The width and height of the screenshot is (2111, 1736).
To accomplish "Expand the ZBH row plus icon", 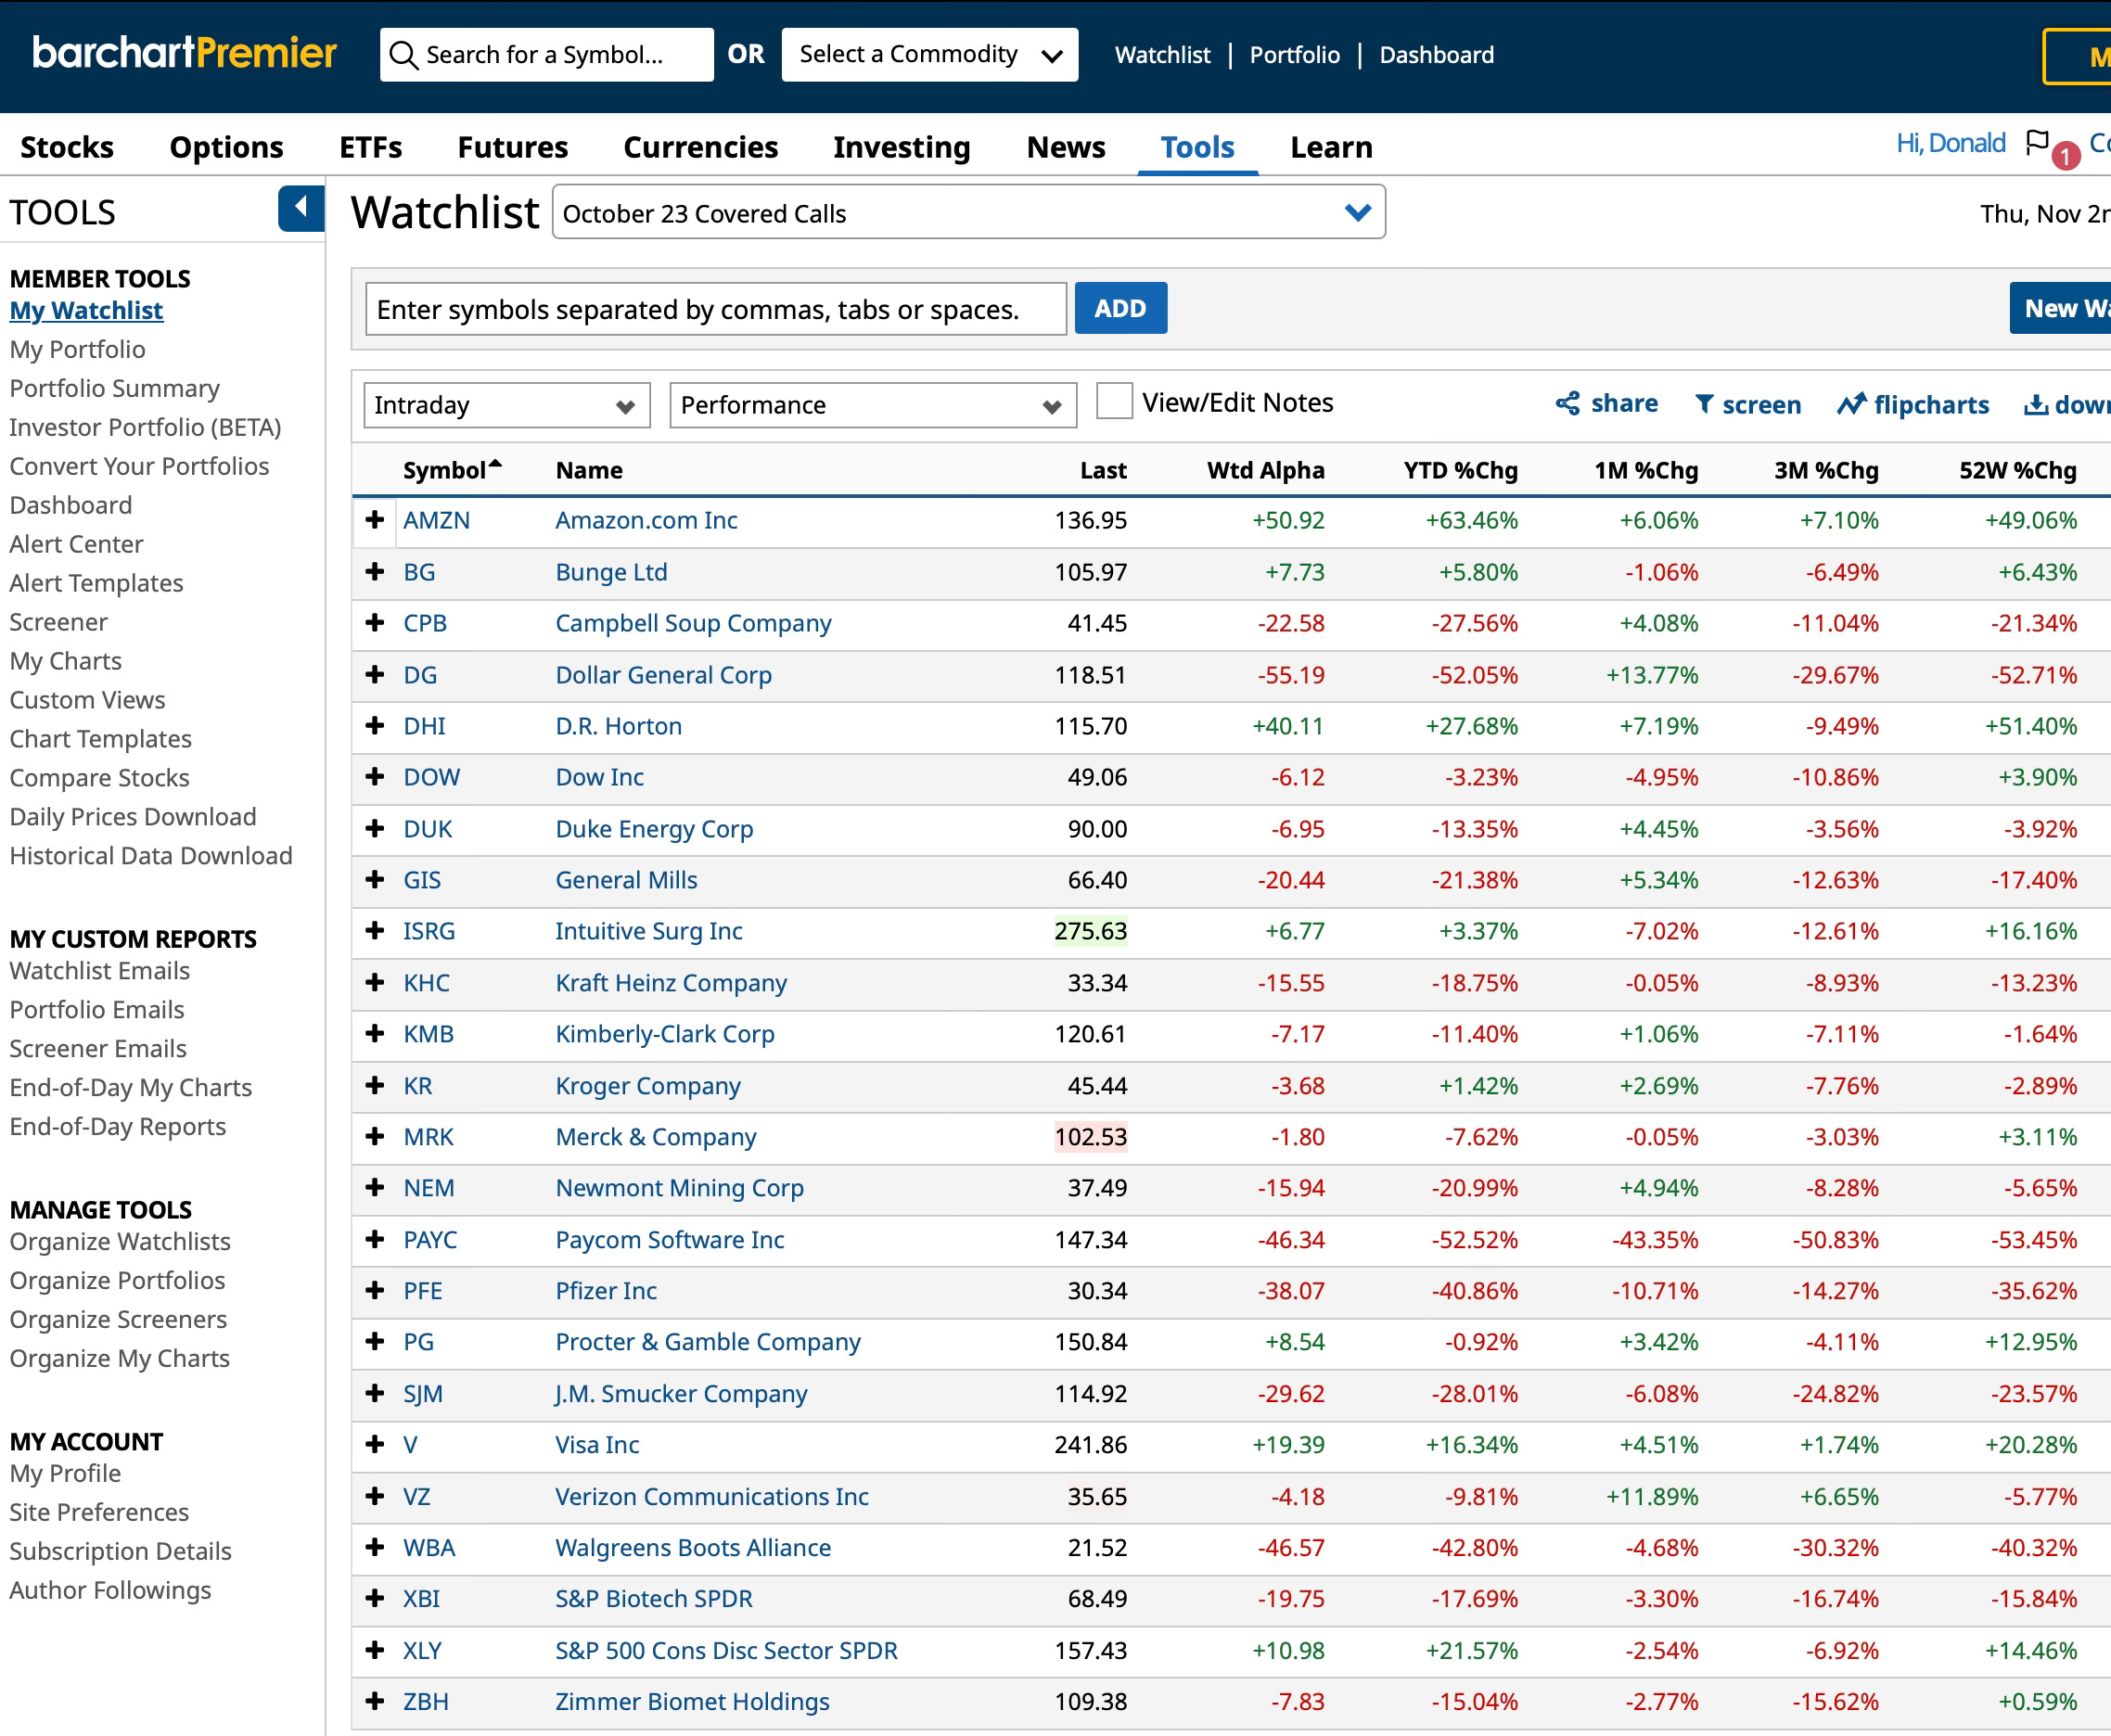I will (375, 1702).
